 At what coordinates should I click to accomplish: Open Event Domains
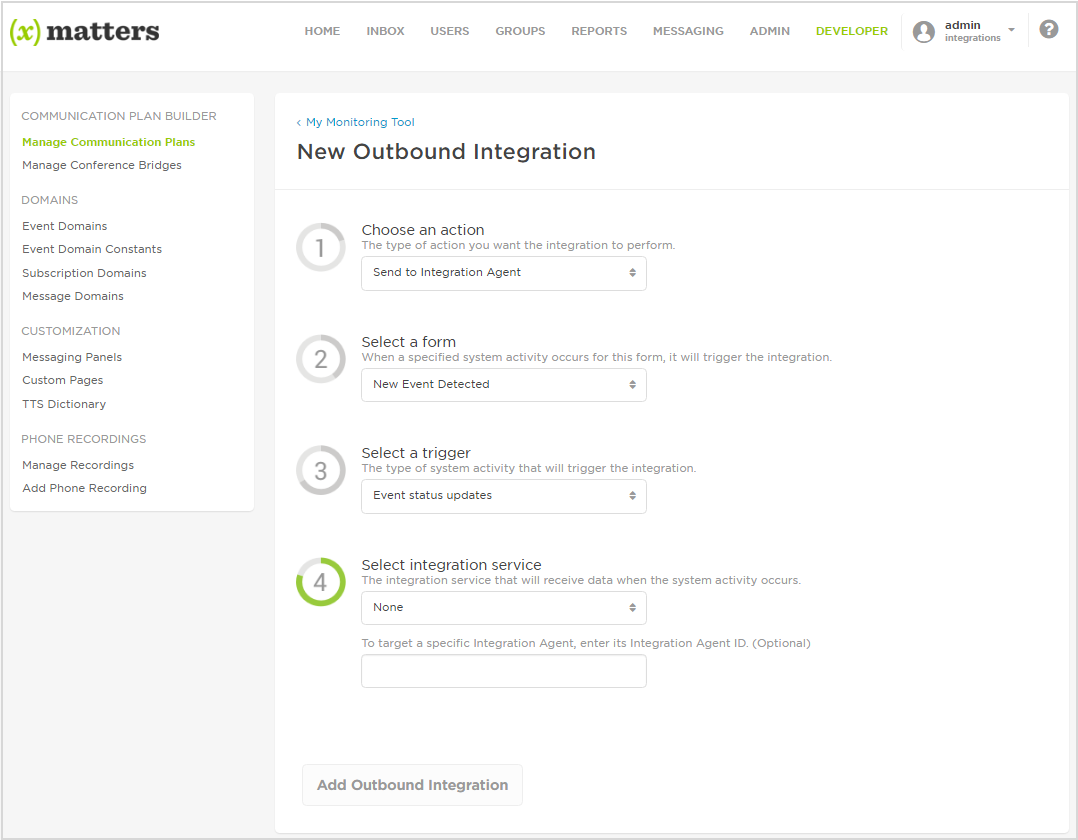click(65, 226)
